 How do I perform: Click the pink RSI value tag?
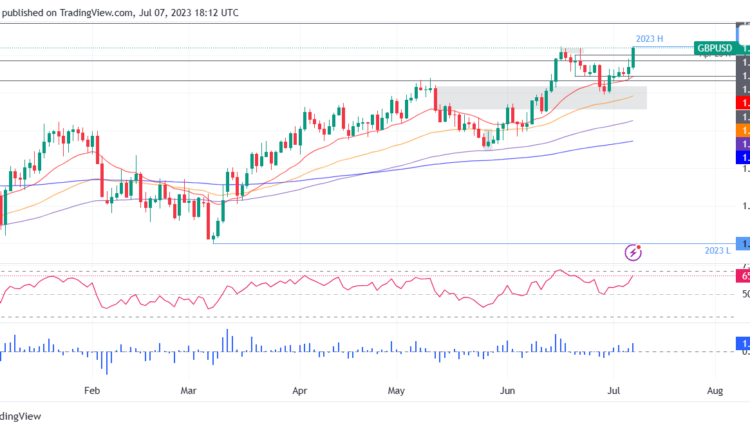(743, 276)
